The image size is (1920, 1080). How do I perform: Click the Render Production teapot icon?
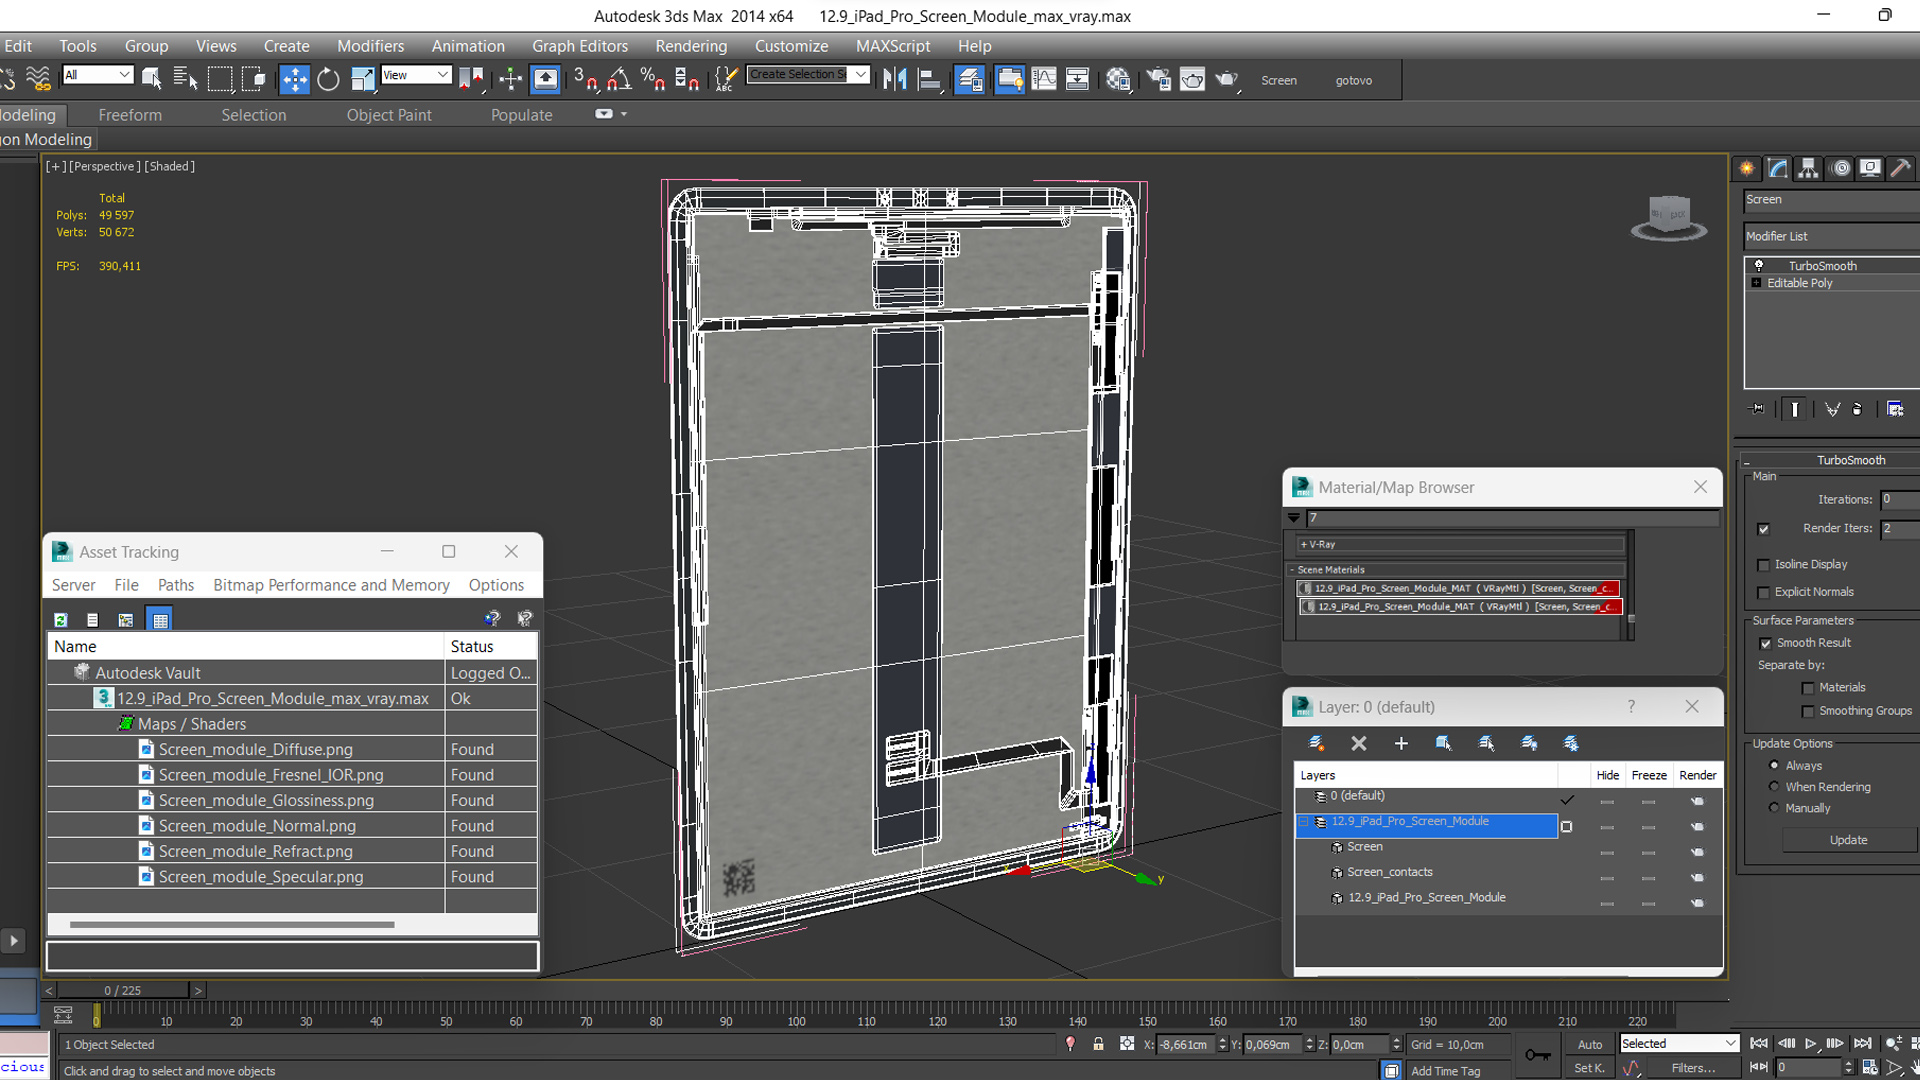tap(1227, 80)
